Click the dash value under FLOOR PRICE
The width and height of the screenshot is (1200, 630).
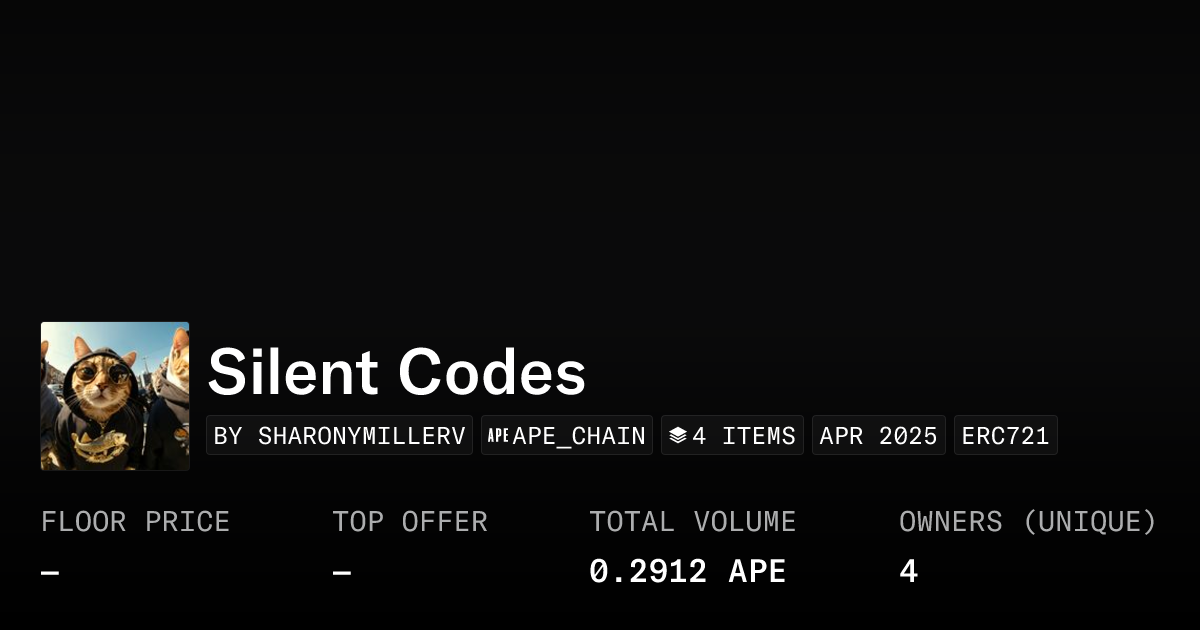tap(50, 573)
